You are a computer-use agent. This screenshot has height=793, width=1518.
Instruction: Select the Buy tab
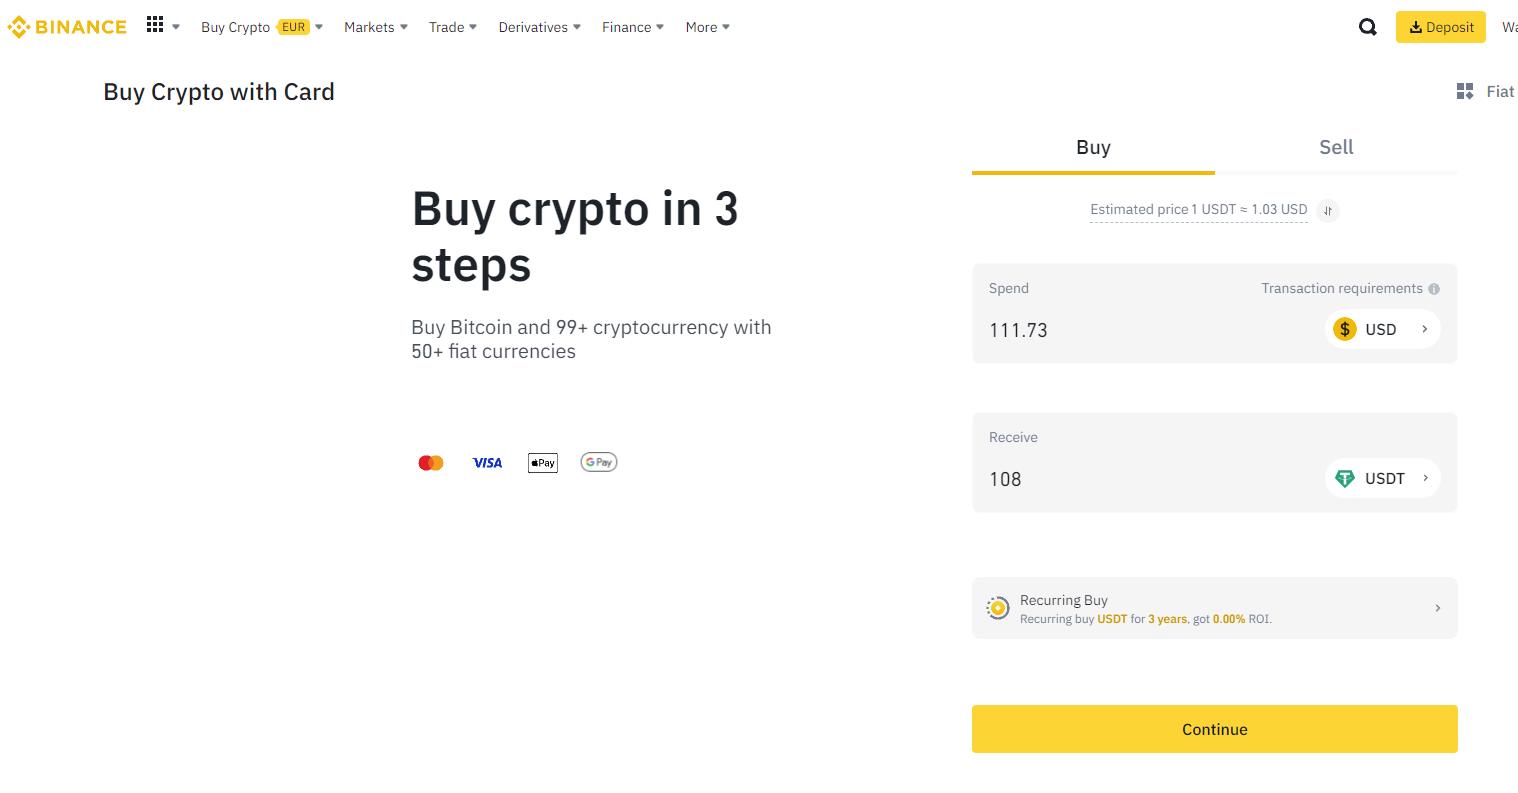[x=1093, y=148]
